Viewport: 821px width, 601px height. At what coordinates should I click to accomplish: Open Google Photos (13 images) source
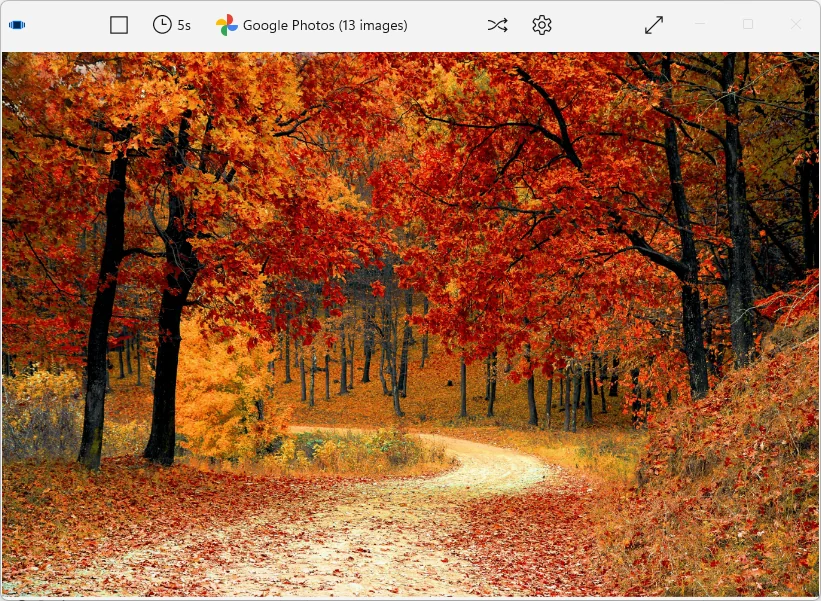pyautogui.click(x=312, y=25)
